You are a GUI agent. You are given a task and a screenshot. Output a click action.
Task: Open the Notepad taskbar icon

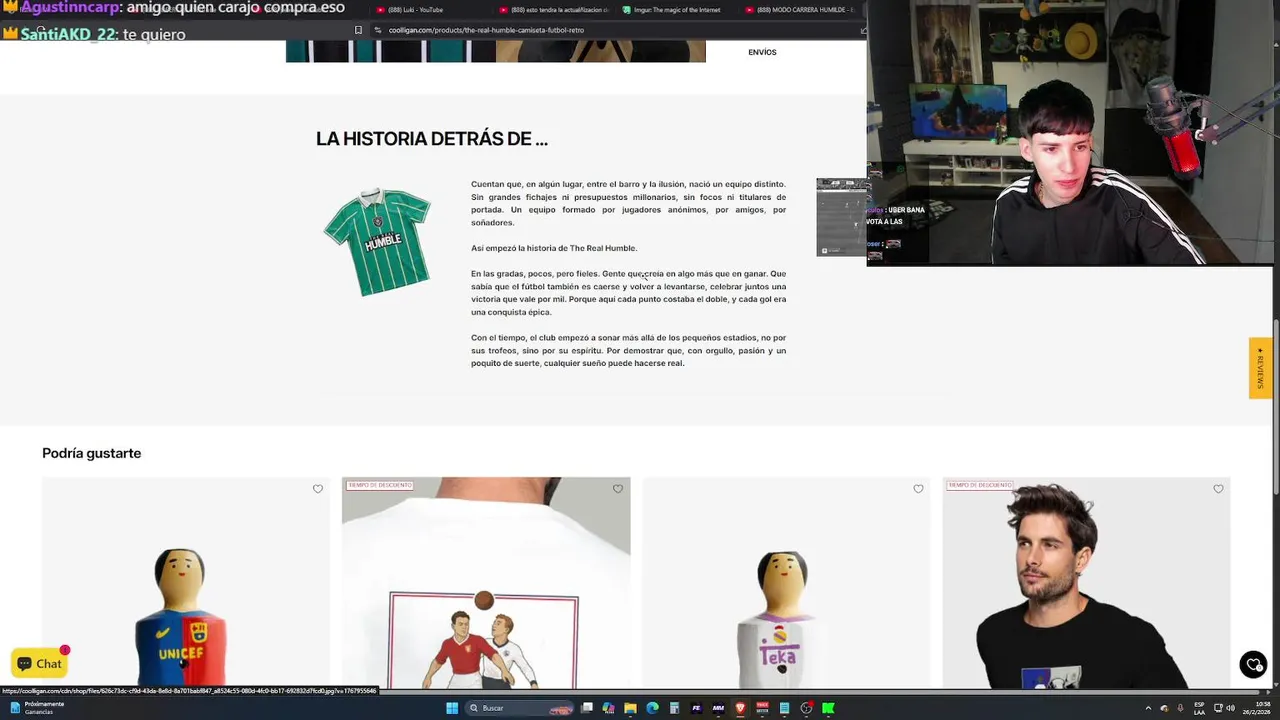pos(784,708)
